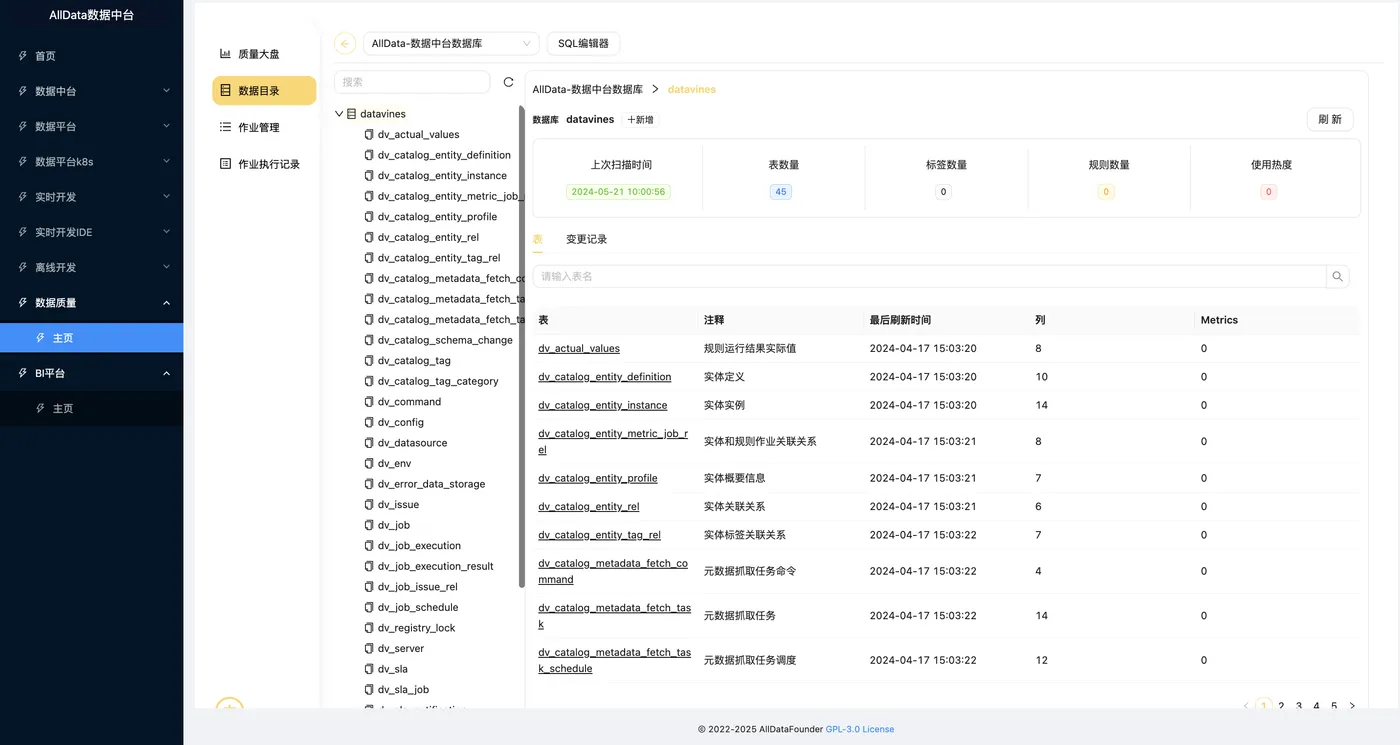This screenshot has height=745, width=1400.
Task: Click the table icon next to dv_issue
Action: [x=369, y=505]
